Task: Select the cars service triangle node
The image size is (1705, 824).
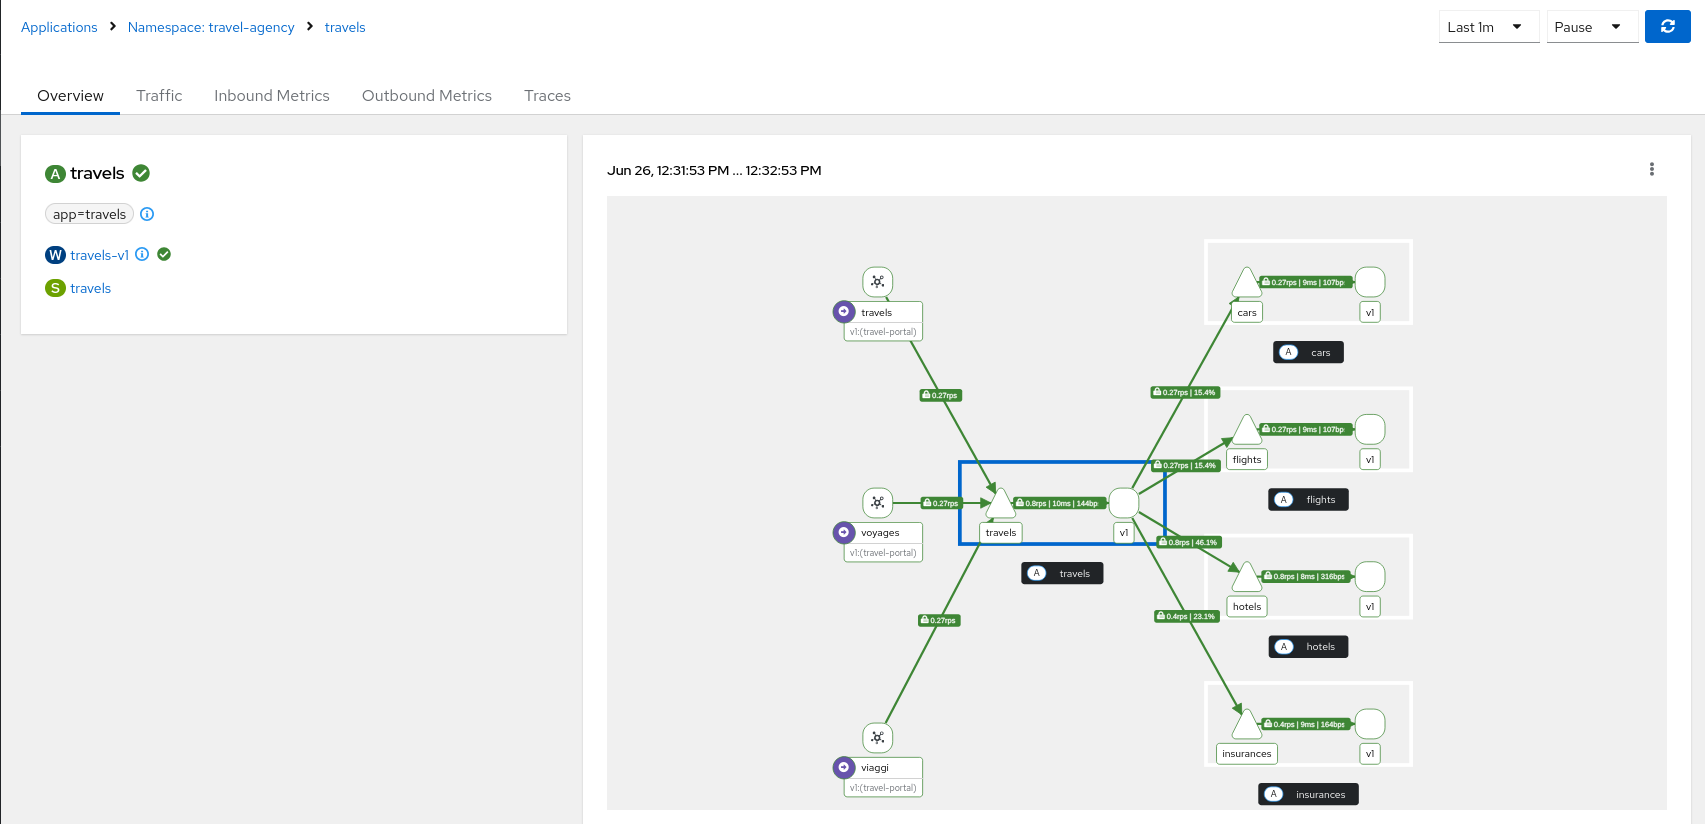Action: click(x=1246, y=284)
